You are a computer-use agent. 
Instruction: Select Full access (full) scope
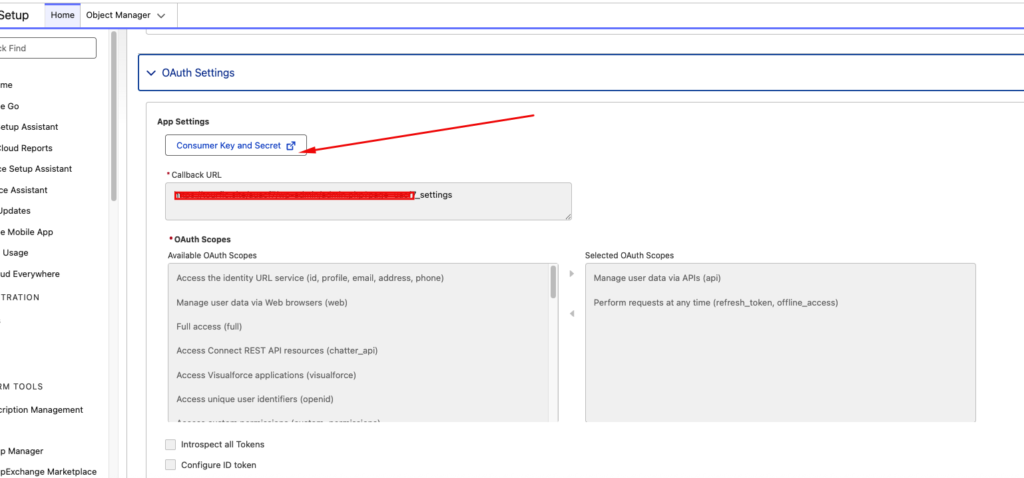tap(209, 326)
